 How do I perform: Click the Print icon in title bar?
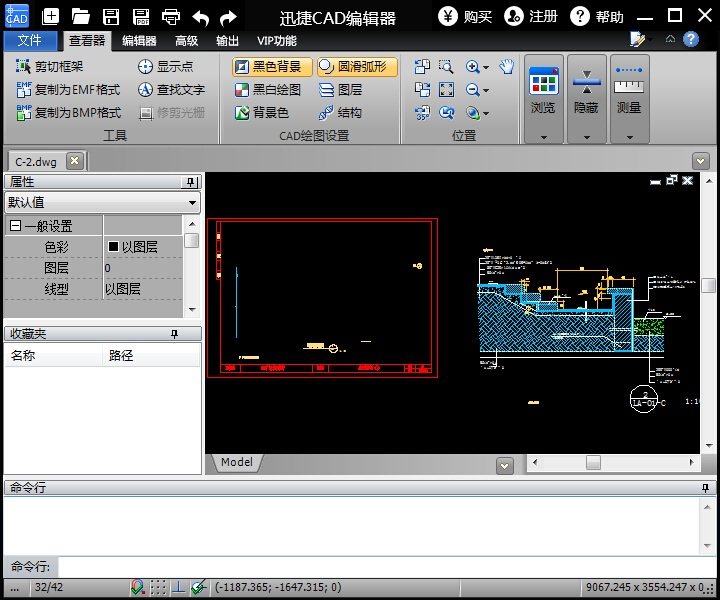pyautogui.click(x=171, y=17)
